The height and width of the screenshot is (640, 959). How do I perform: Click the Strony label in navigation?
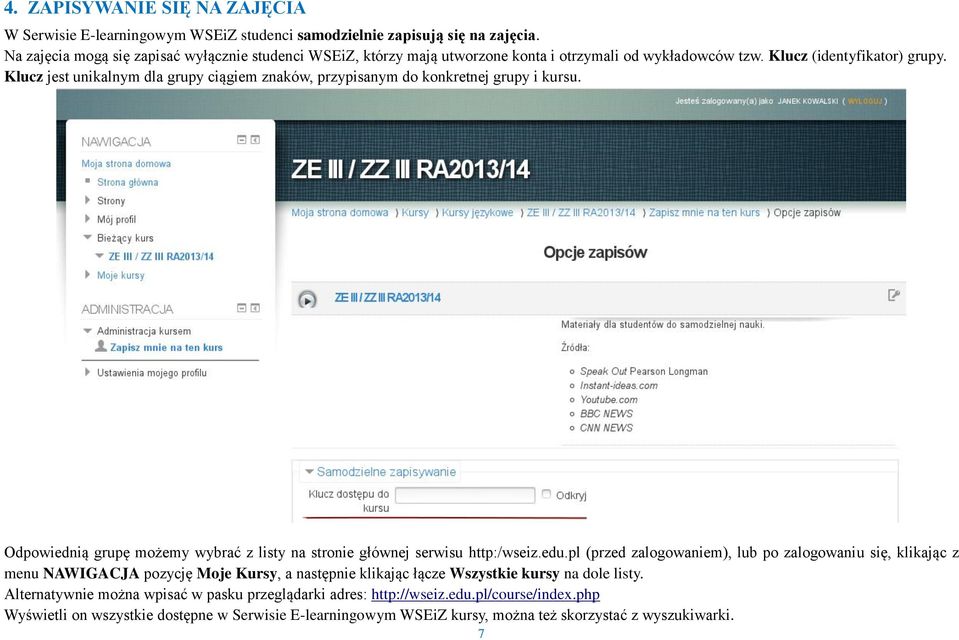tap(111, 201)
